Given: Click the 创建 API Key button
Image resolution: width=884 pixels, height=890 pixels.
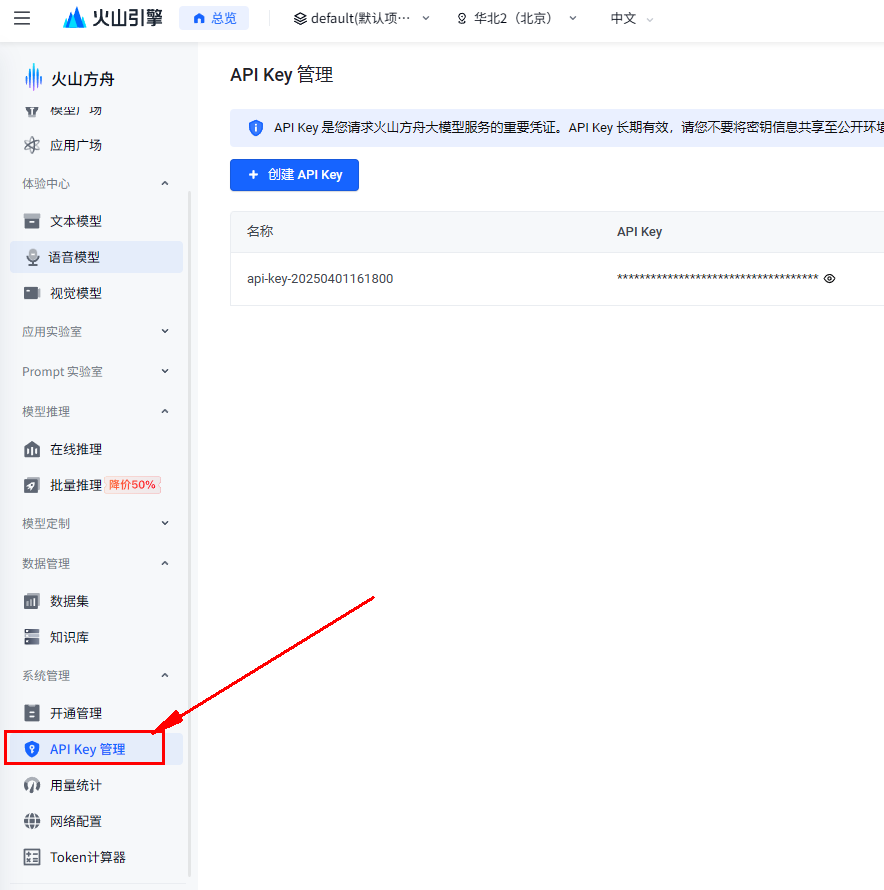Looking at the screenshot, I should [x=294, y=175].
